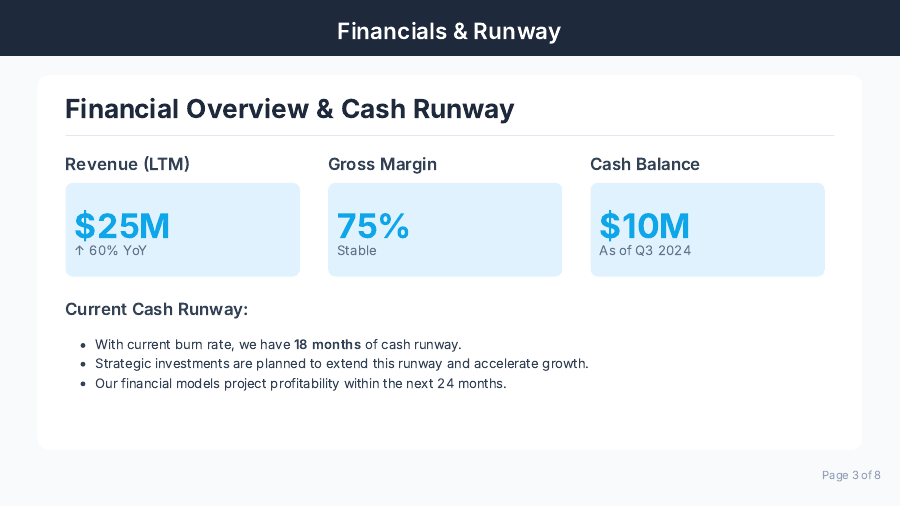
Task: Select the $25M revenue figure
Action: pyautogui.click(x=122, y=226)
